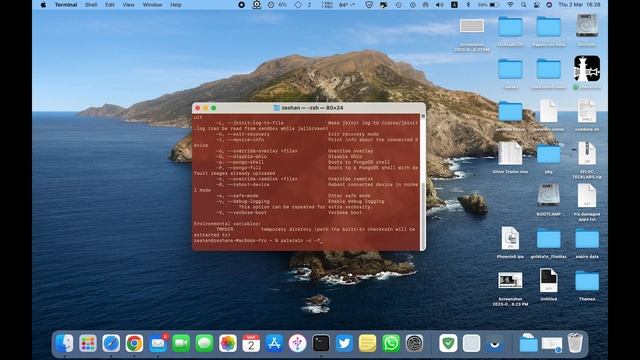Open Twitter from the Dock

pos(344,343)
